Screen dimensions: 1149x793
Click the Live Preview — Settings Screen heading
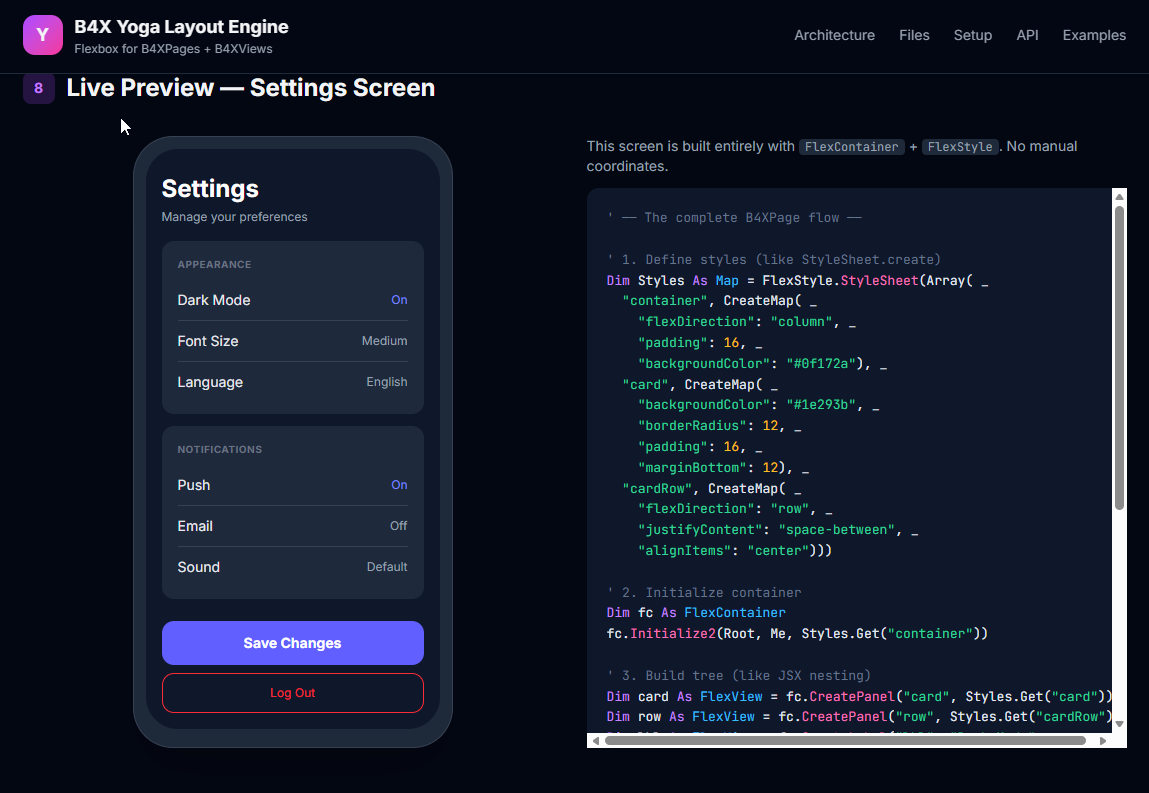tap(251, 88)
